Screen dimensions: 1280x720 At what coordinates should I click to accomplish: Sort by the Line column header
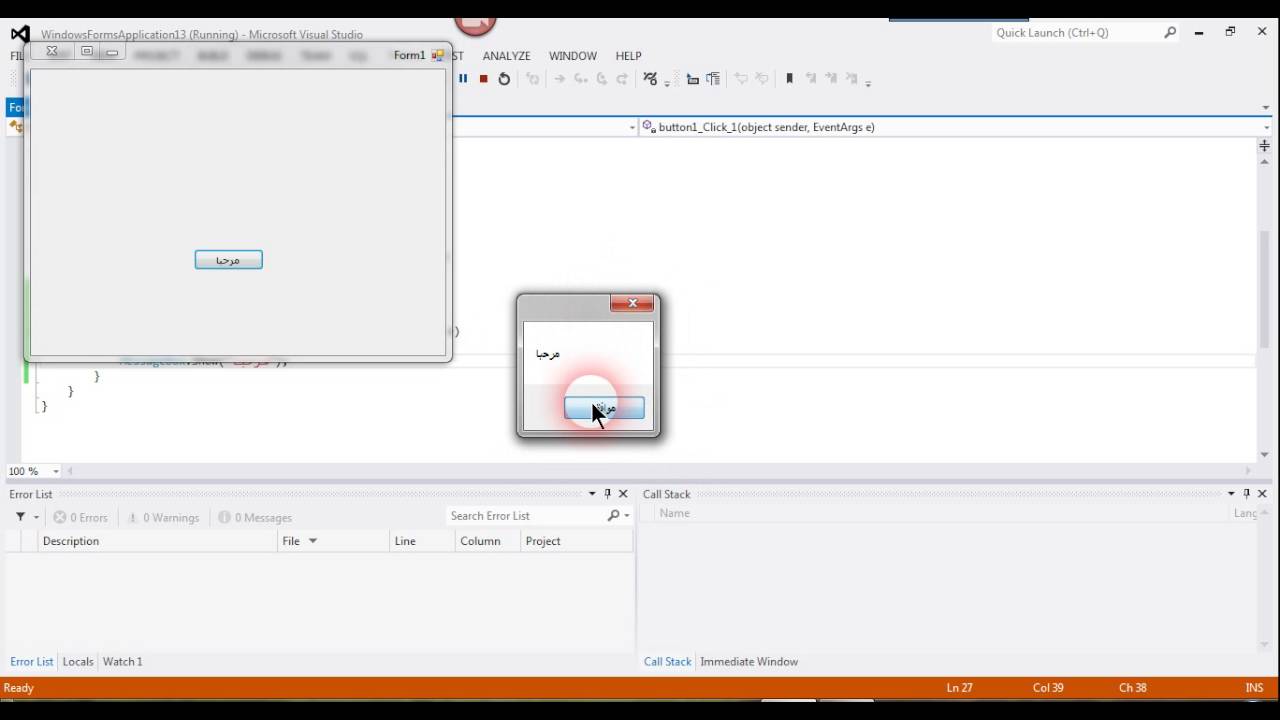pyautogui.click(x=420, y=541)
